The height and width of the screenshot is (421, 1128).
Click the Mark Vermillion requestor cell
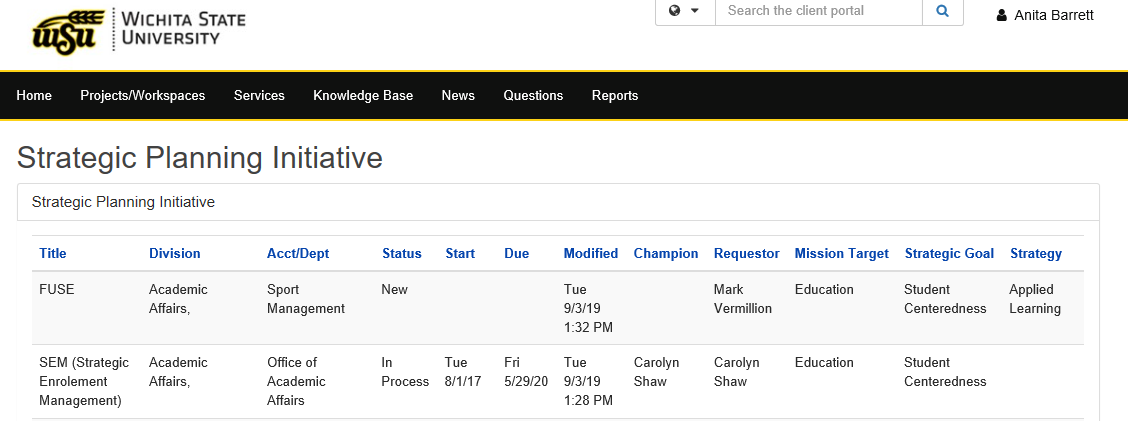743,299
